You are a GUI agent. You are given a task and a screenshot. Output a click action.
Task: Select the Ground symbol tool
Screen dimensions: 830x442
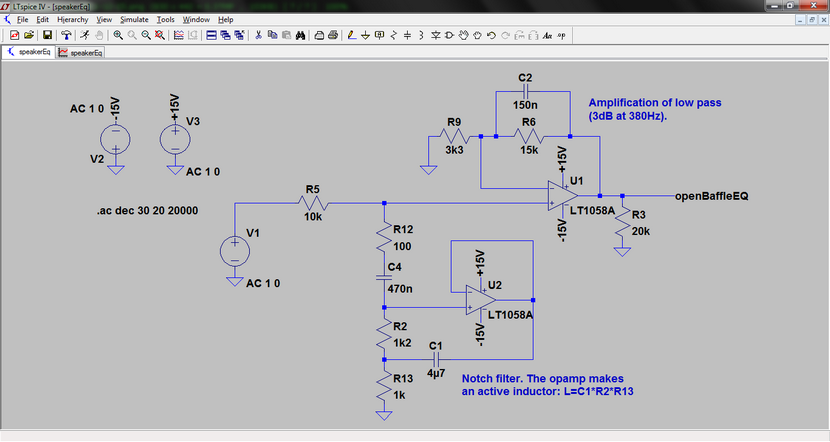point(366,35)
